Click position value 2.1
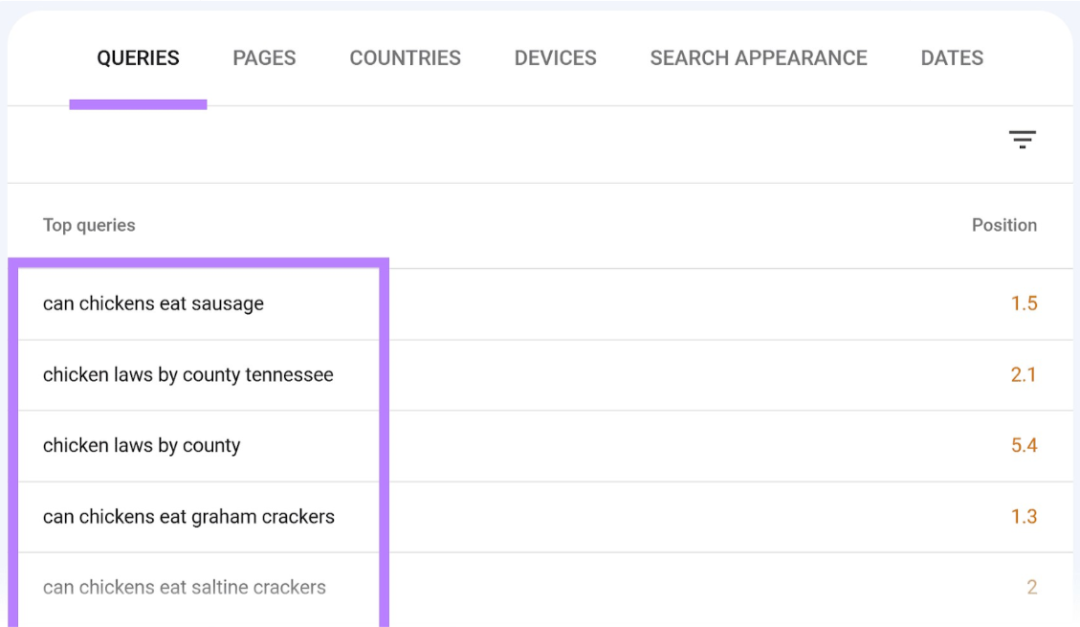 (1024, 375)
